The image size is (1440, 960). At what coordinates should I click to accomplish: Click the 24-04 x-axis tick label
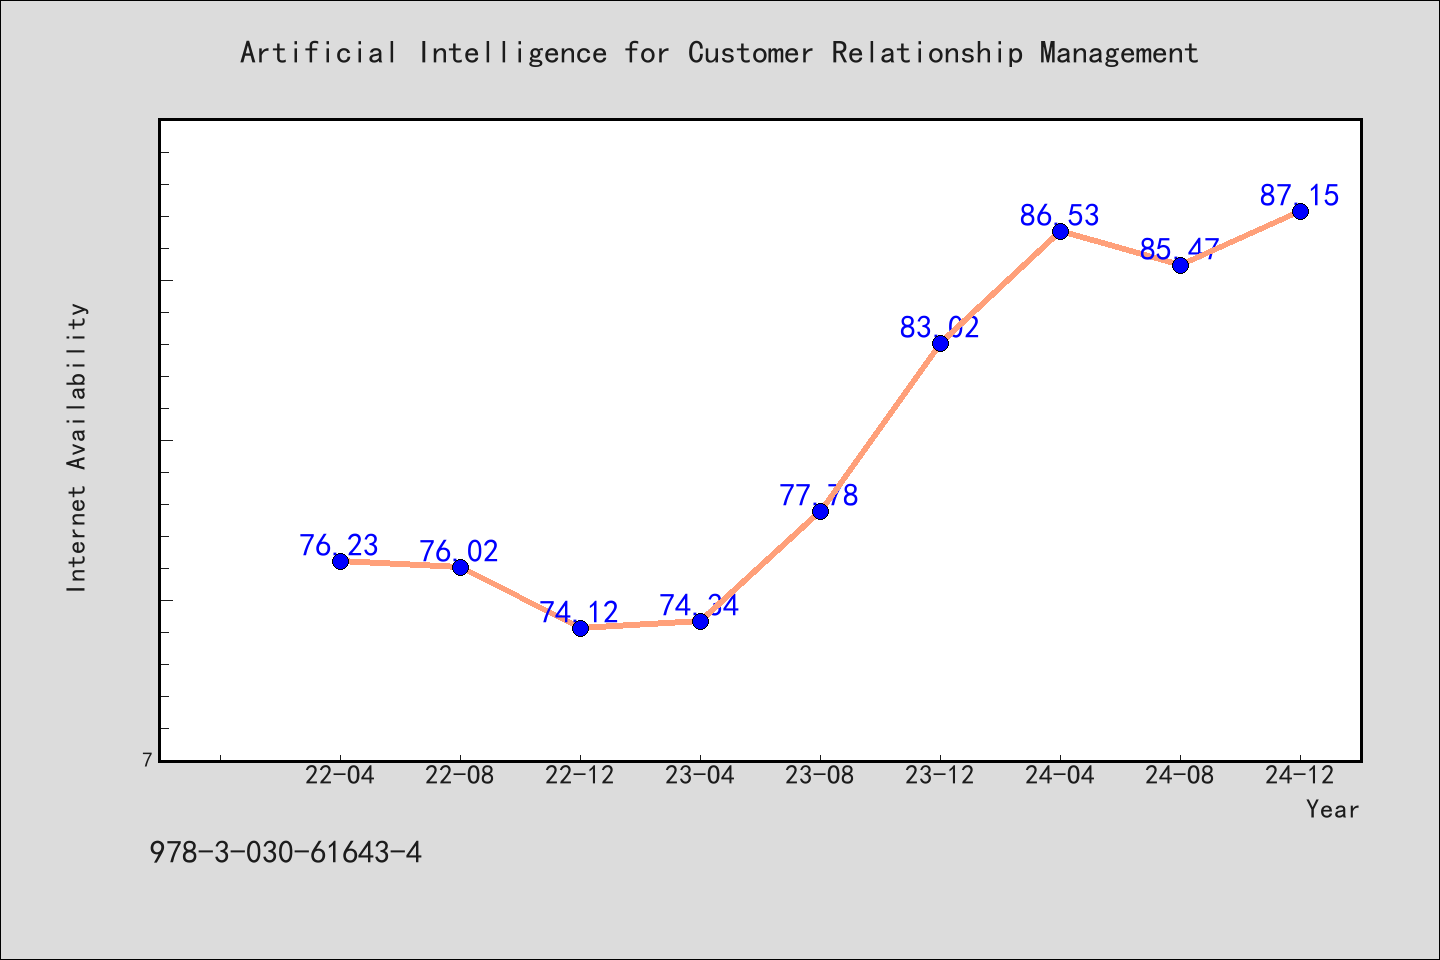(x=1060, y=776)
